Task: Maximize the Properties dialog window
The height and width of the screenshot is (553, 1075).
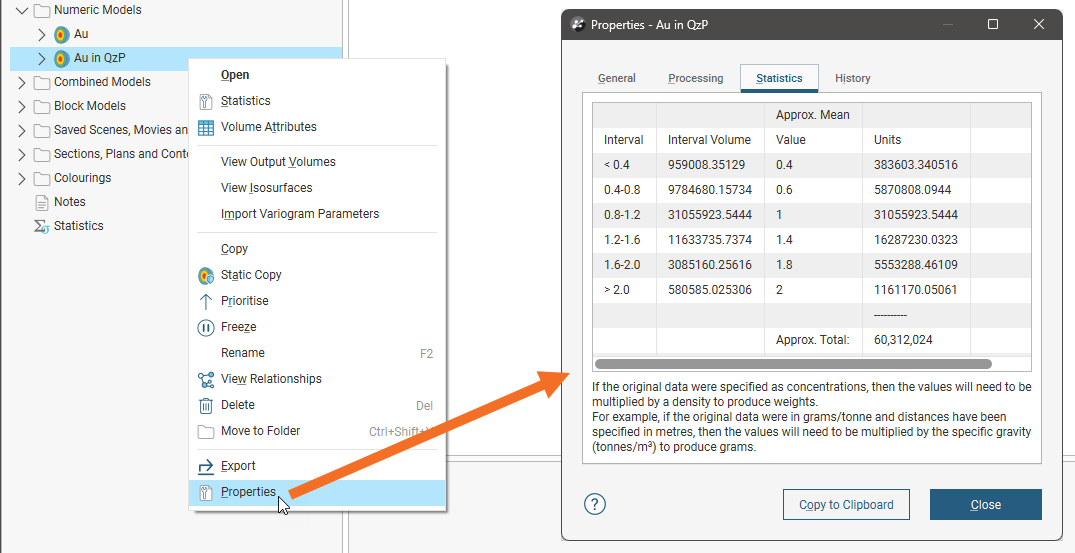Action: pyautogui.click(x=992, y=25)
